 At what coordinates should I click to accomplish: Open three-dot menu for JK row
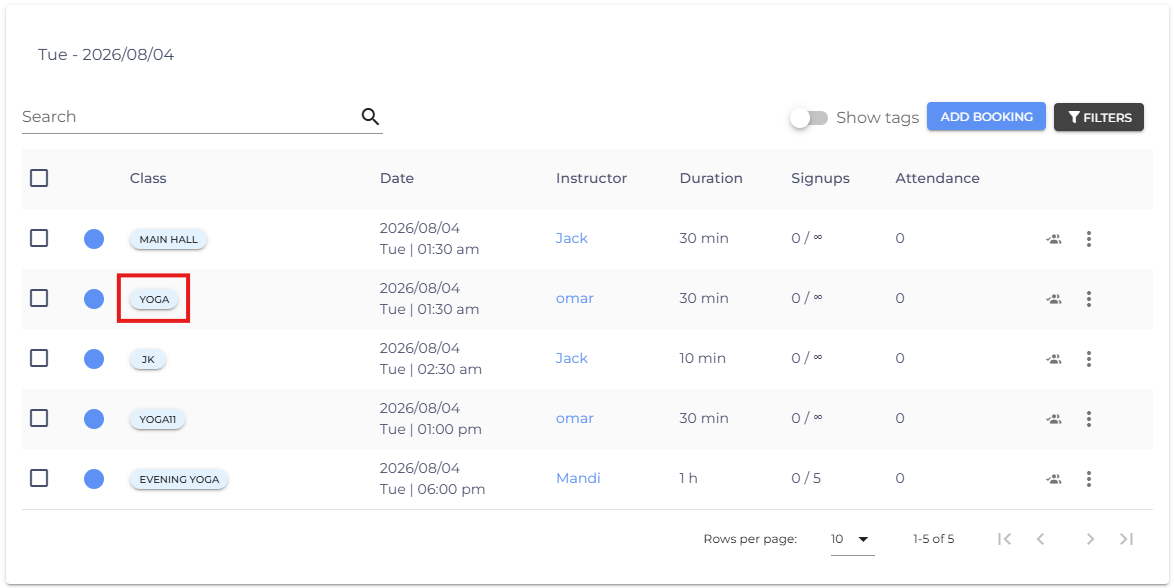pos(1089,359)
